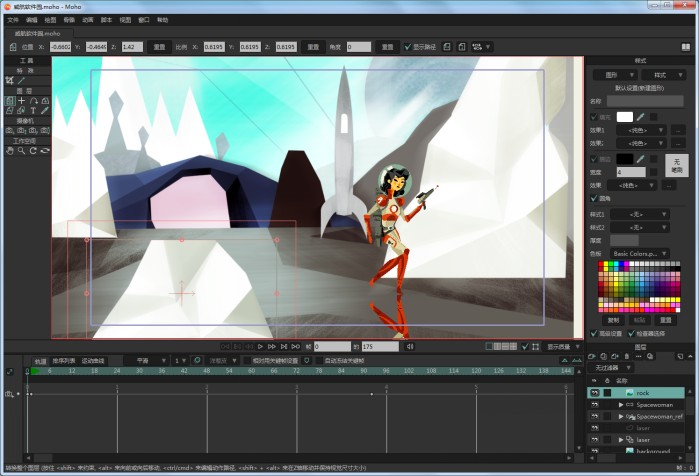The height and width of the screenshot is (476, 699).
Task: Click the timeline expand arrows icon
Action: 10,371
